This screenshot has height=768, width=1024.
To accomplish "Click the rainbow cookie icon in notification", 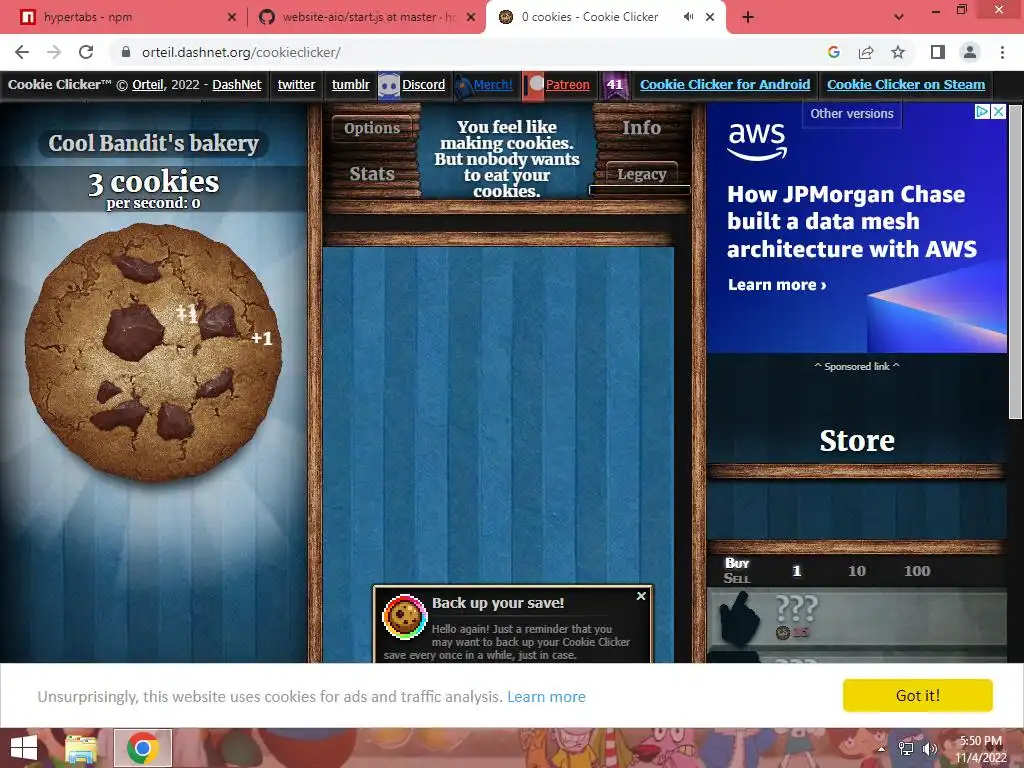I will point(404,616).
